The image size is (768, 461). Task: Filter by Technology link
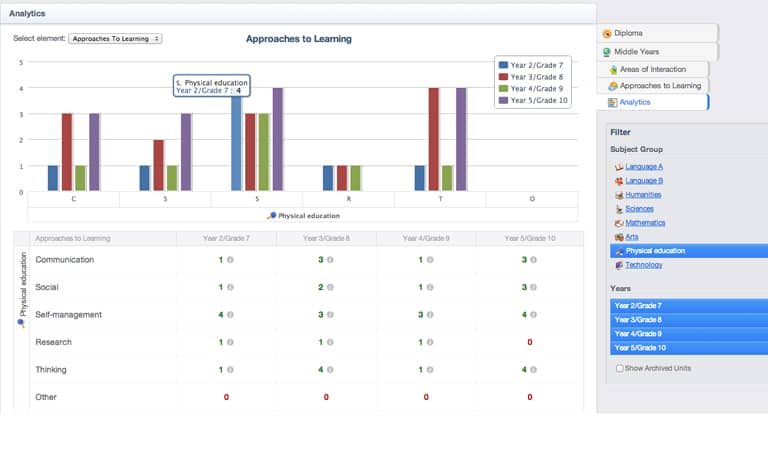pyautogui.click(x=644, y=265)
